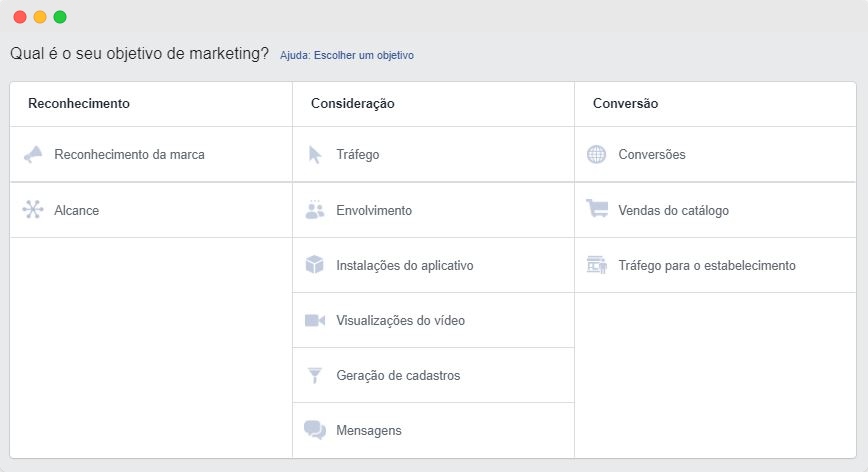Click the Conversão column header

(625, 103)
